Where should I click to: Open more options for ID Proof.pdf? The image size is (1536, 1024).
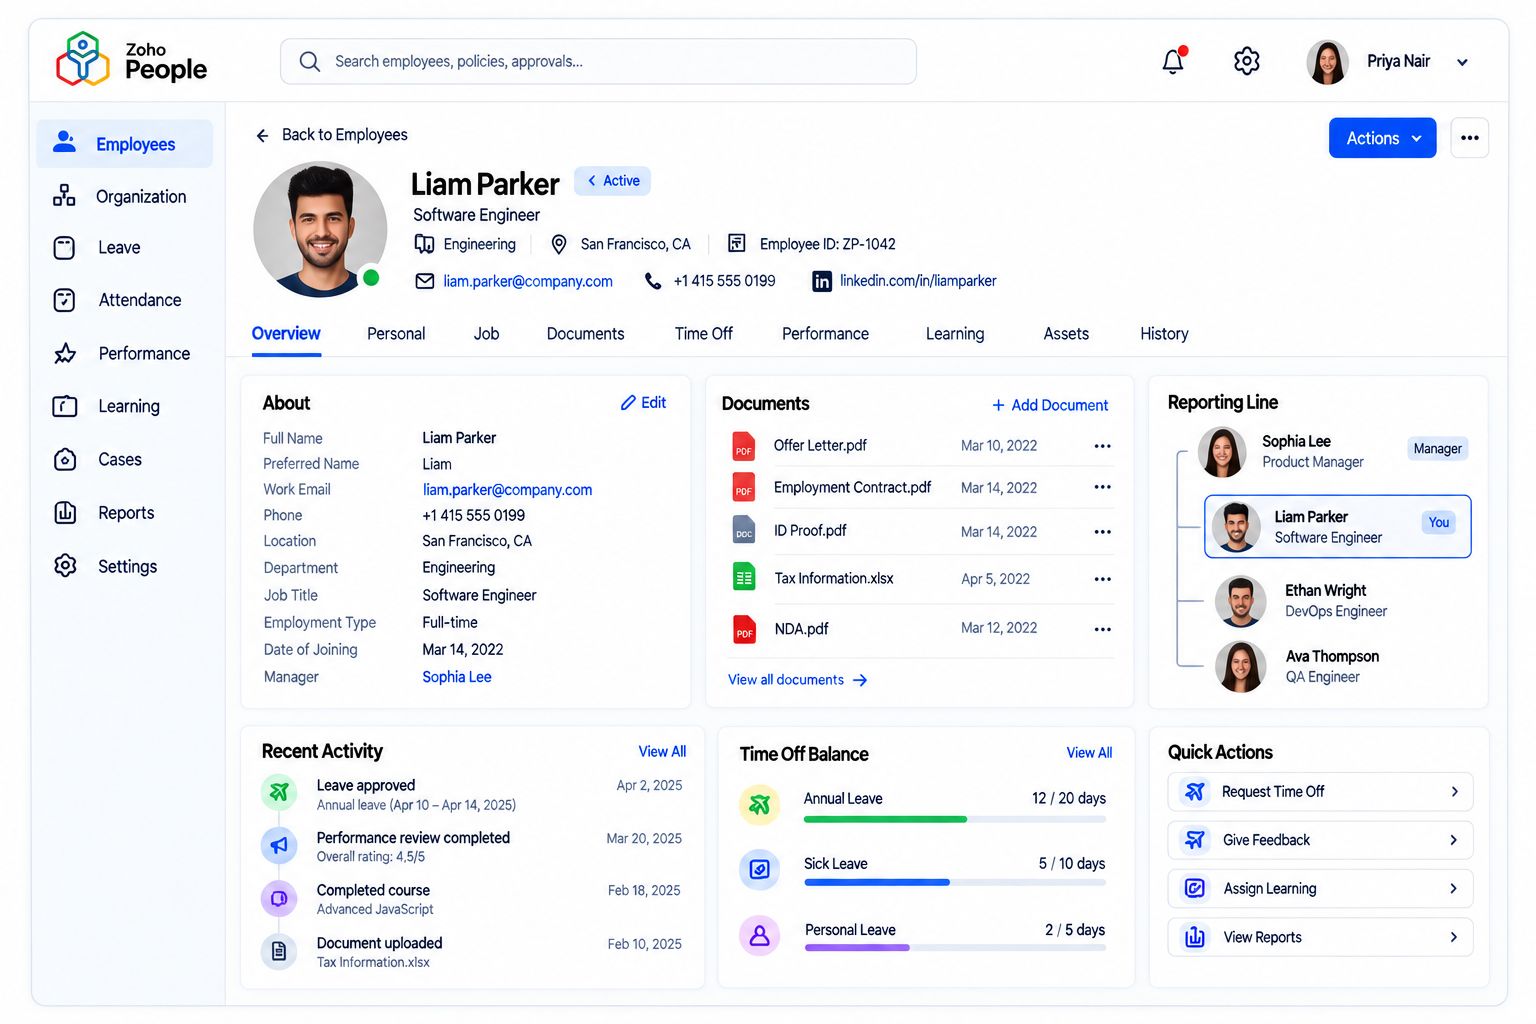(x=1102, y=532)
